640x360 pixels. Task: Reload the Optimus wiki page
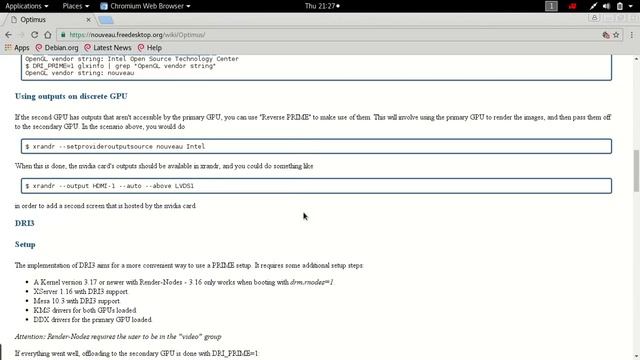tap(35, 35)
